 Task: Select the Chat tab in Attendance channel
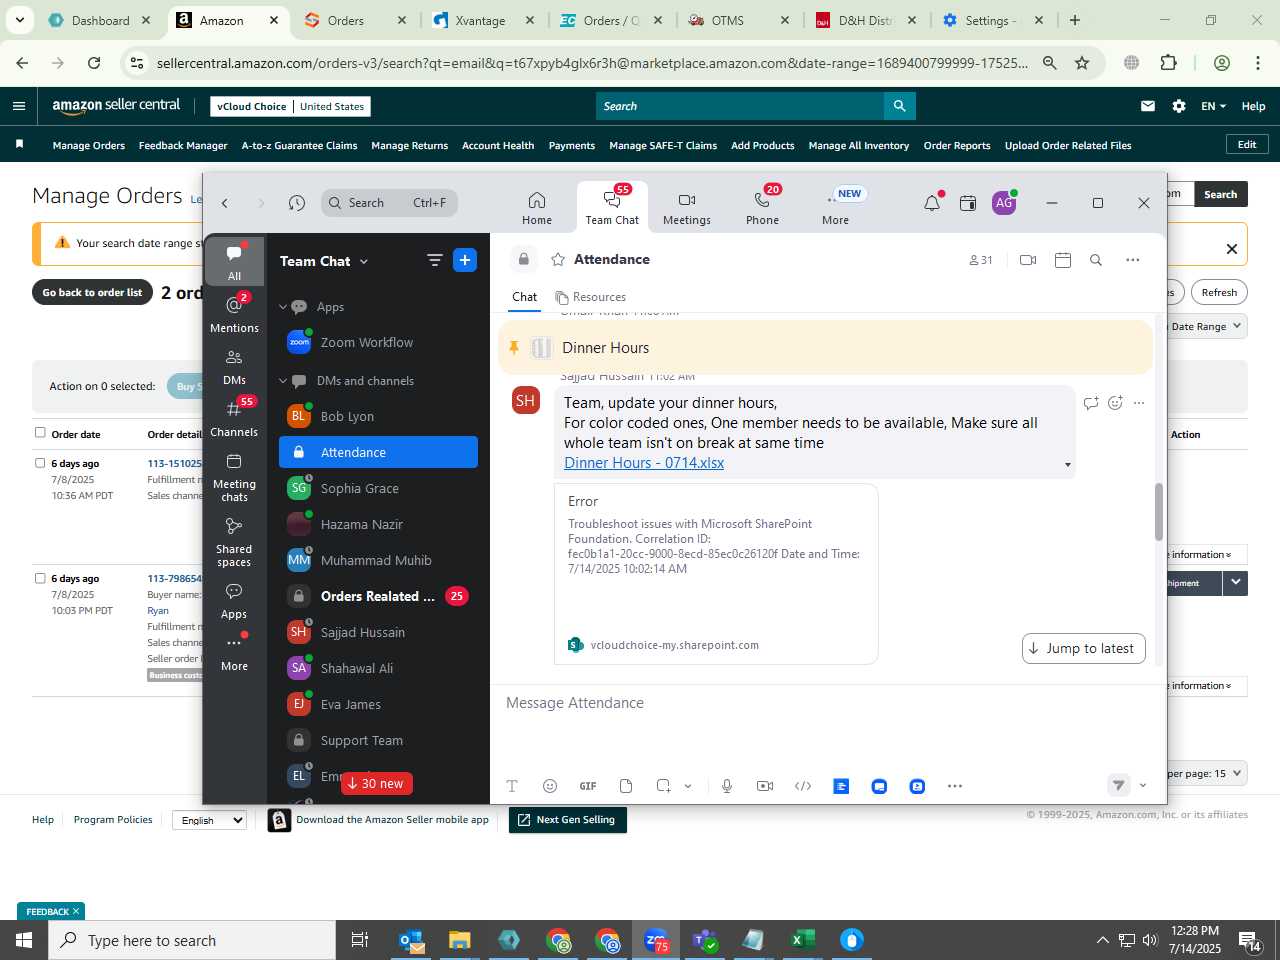pyautogui.click(x=525, y=297)
